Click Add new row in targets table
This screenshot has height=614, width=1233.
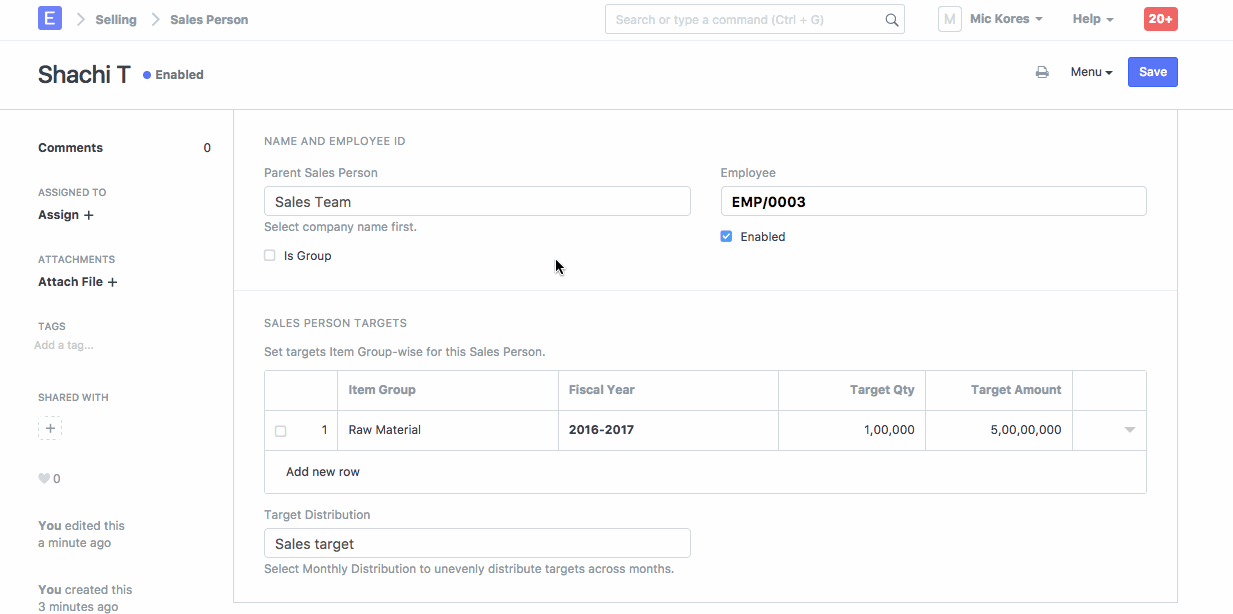coord(323,472)
